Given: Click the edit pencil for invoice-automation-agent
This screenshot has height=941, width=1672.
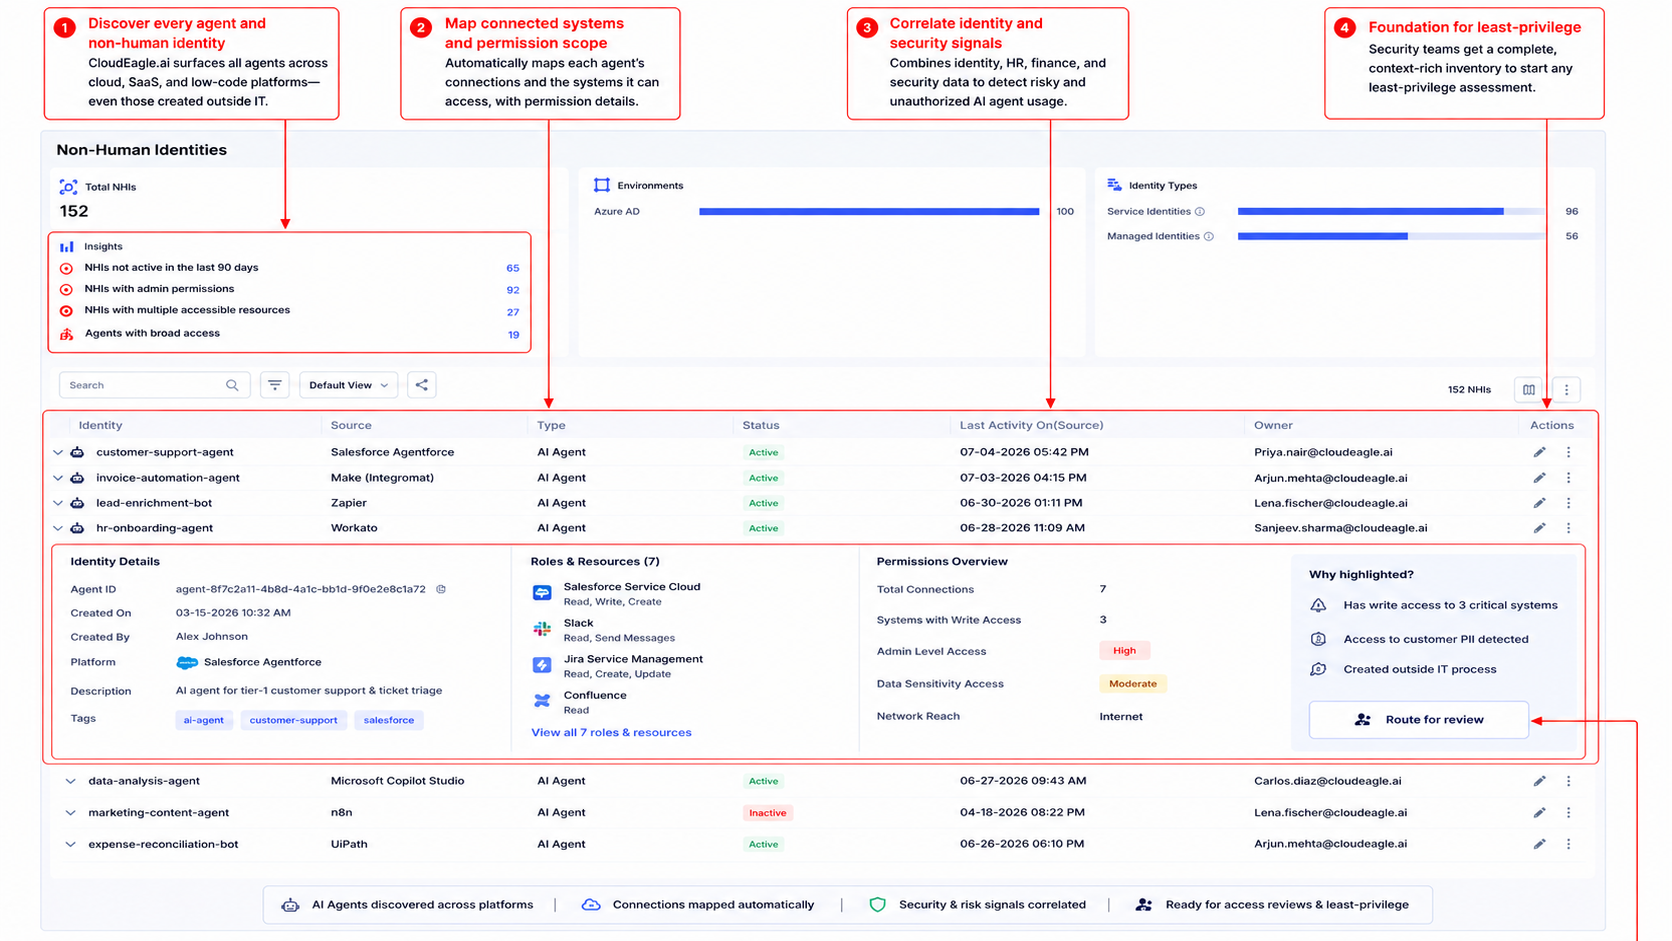Looking at the screenshot, I should click(1539, 478).
